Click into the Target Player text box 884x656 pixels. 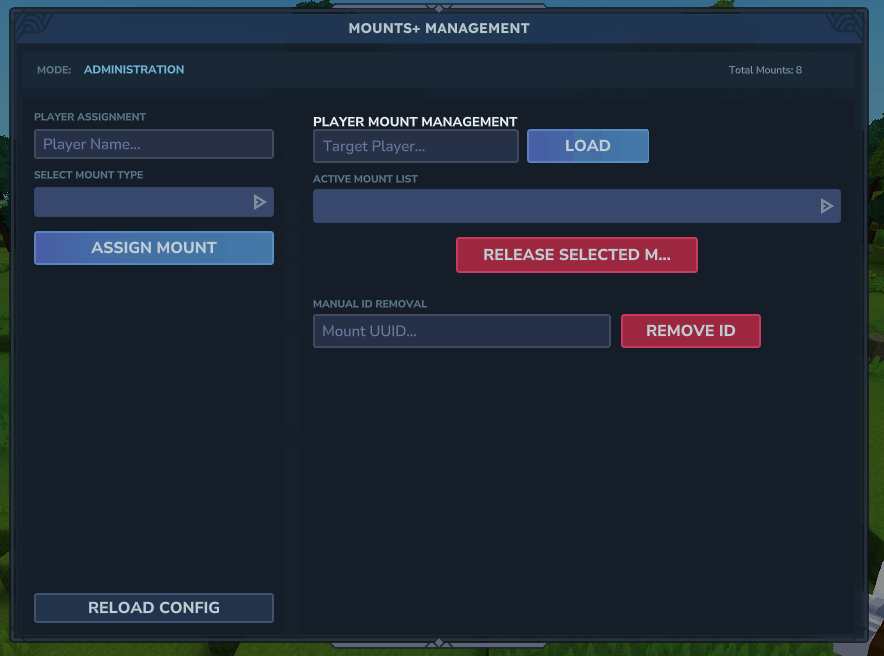click(415, 146)
